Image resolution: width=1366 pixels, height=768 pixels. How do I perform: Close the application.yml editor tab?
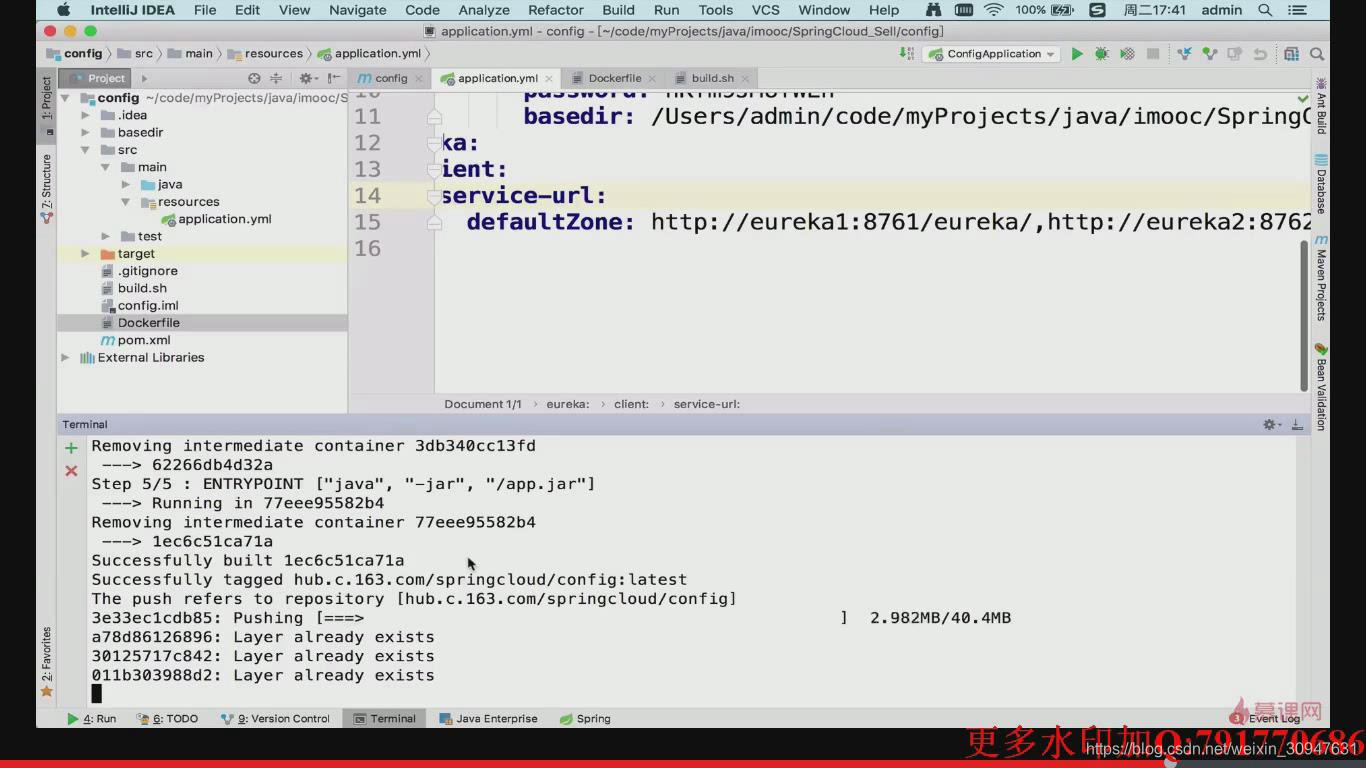[x=548, y=78]
